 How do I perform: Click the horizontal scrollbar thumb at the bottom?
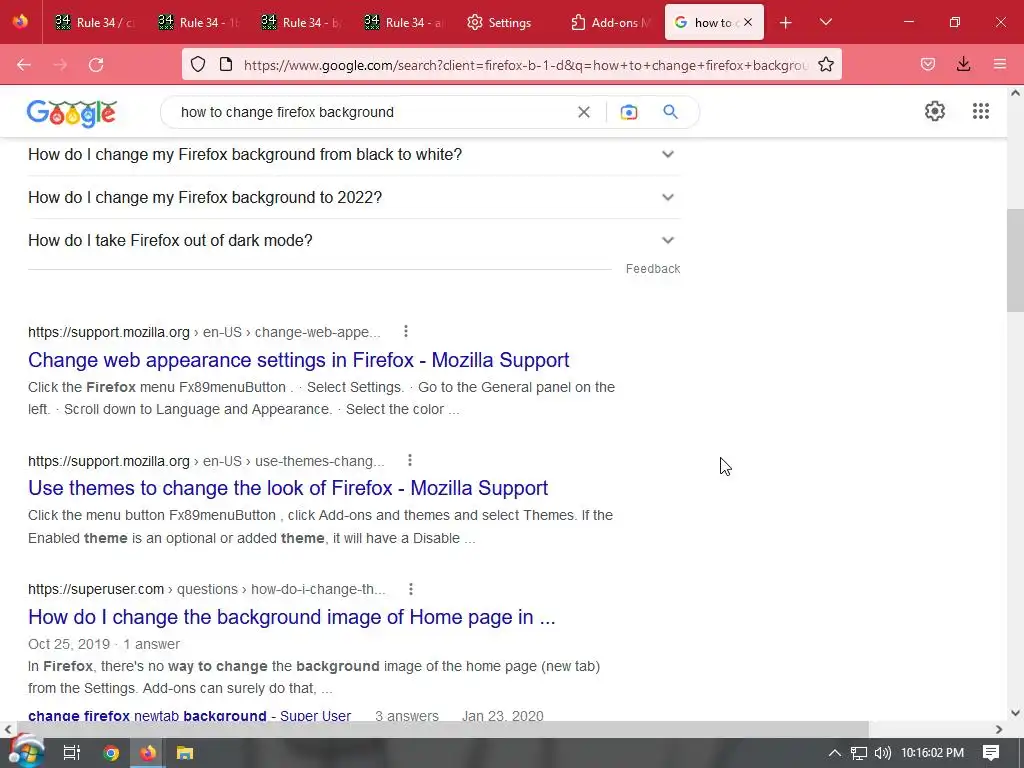(441, 729)
